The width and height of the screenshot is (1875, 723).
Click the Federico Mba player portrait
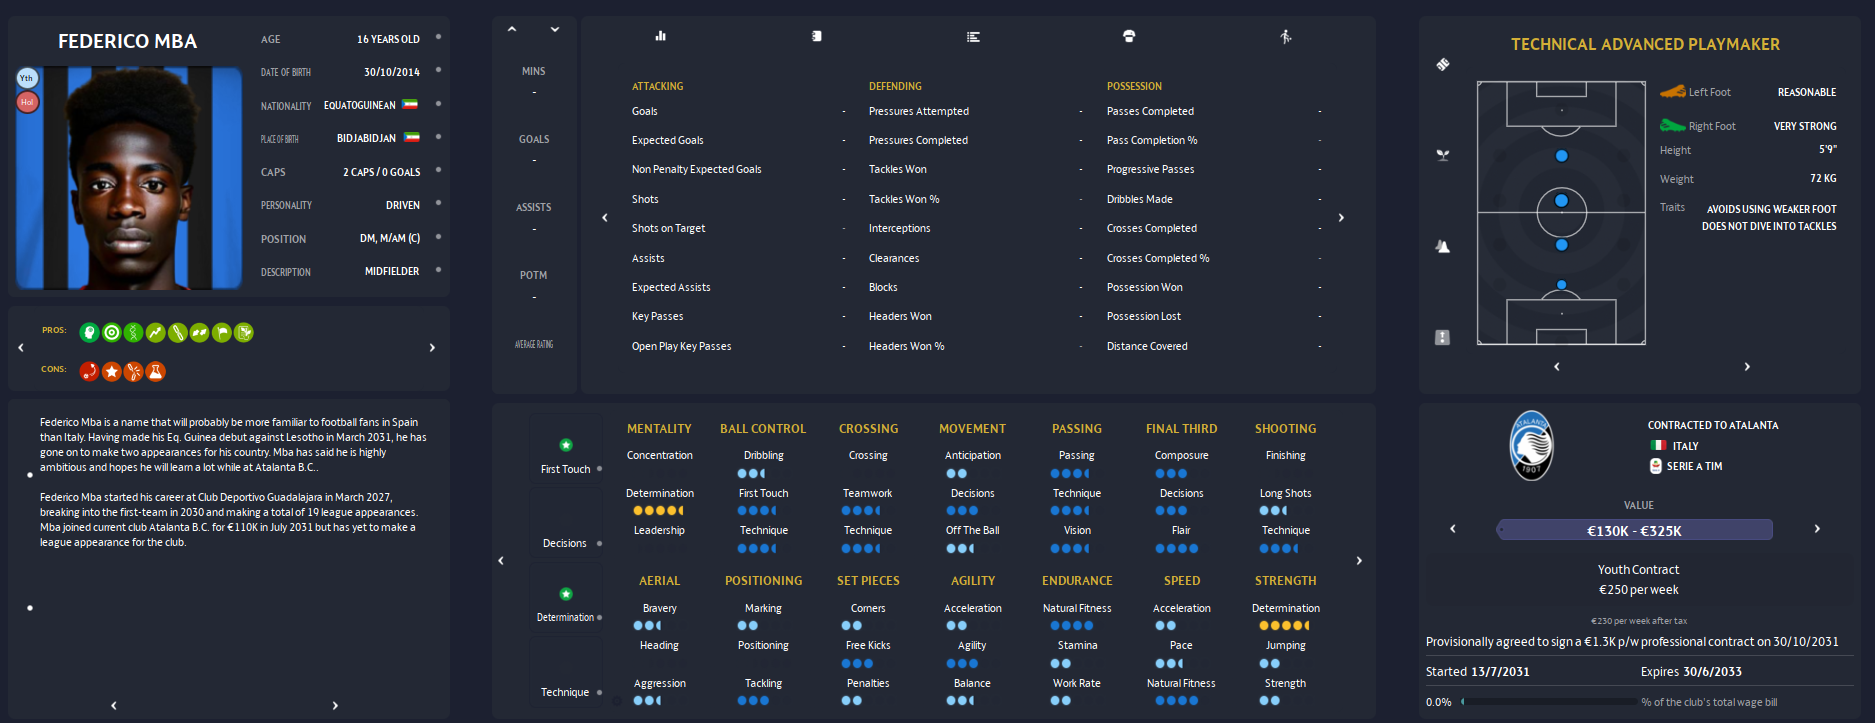(129, 178)
